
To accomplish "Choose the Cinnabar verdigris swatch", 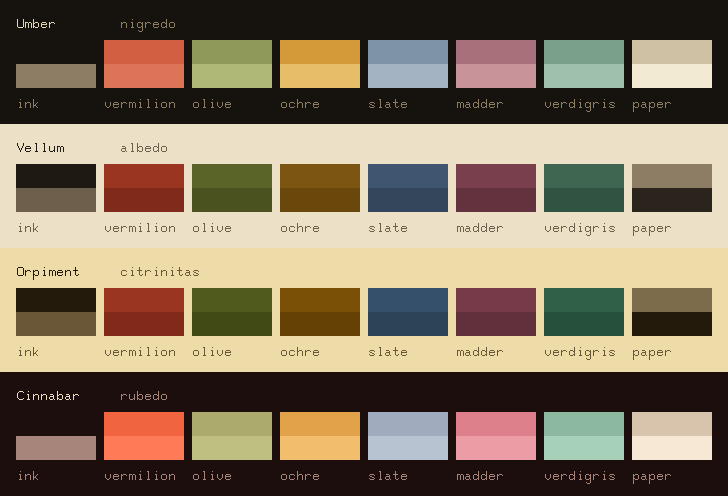I will point(584,436).
